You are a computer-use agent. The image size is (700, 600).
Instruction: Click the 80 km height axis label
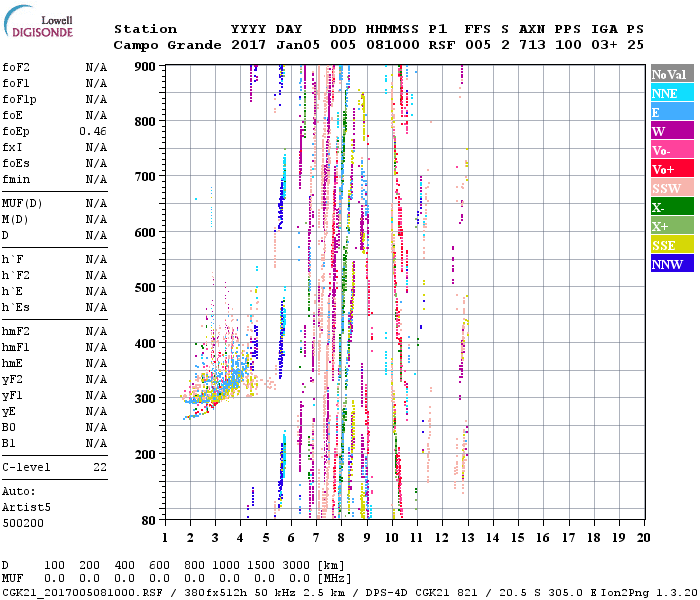[149, 521]
